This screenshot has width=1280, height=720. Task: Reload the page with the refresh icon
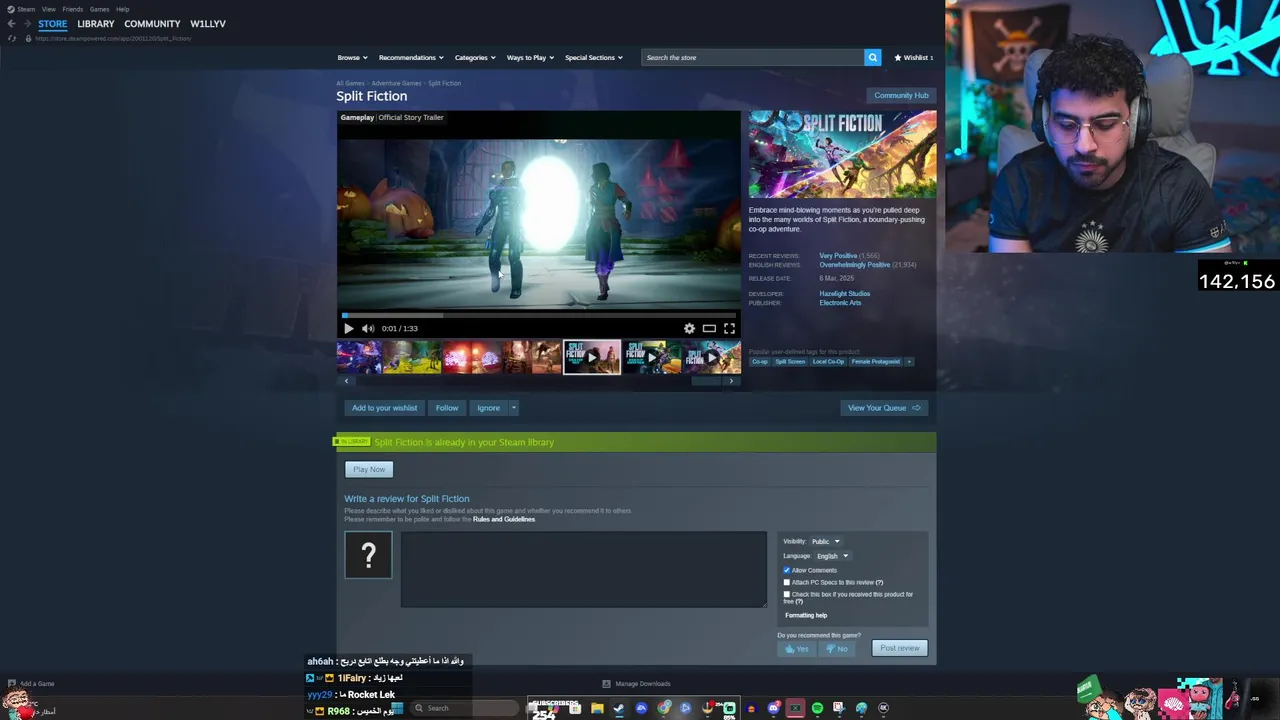(x=12, y=38)
